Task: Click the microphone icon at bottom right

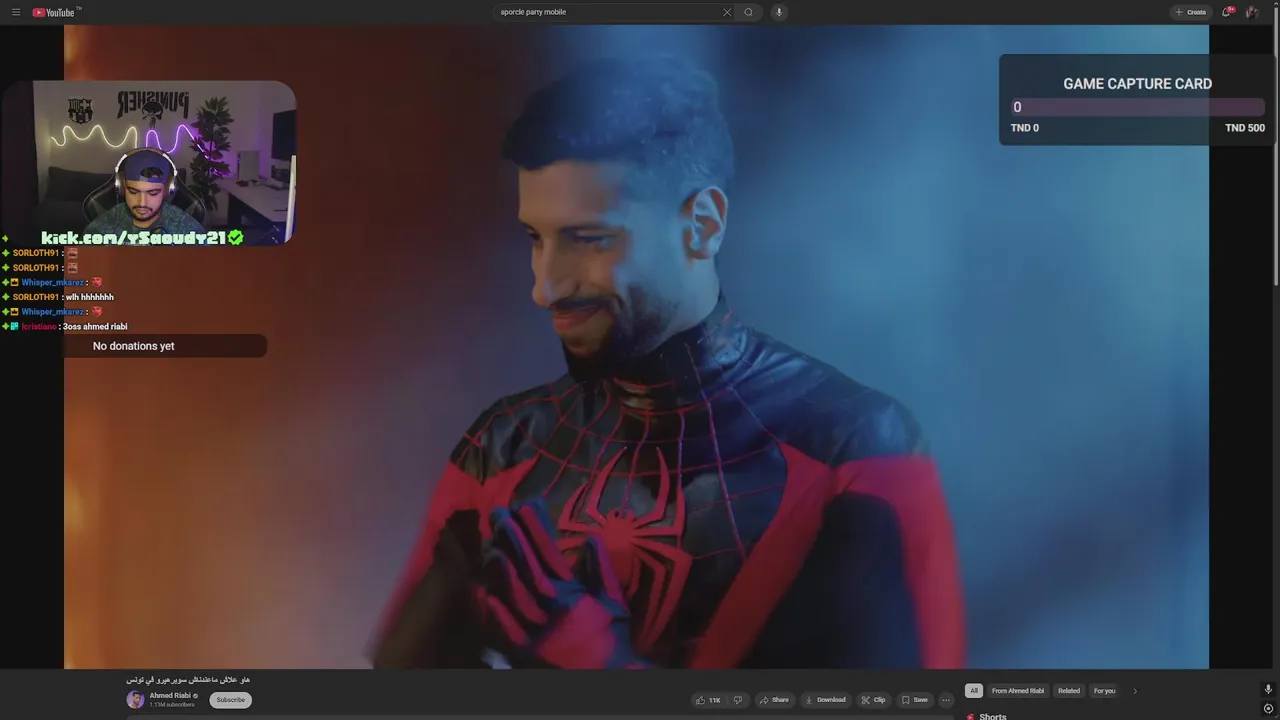Action: tap(1268, 690)
